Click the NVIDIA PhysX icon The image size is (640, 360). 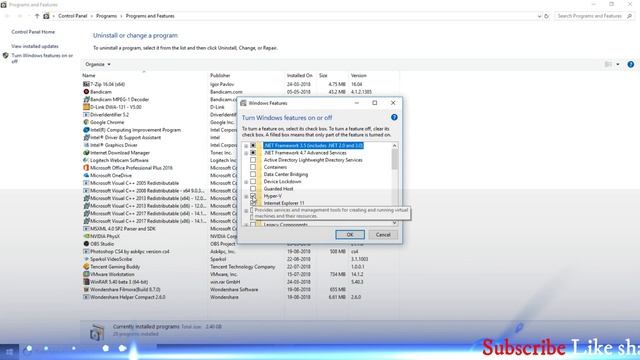tap(86, 236)
